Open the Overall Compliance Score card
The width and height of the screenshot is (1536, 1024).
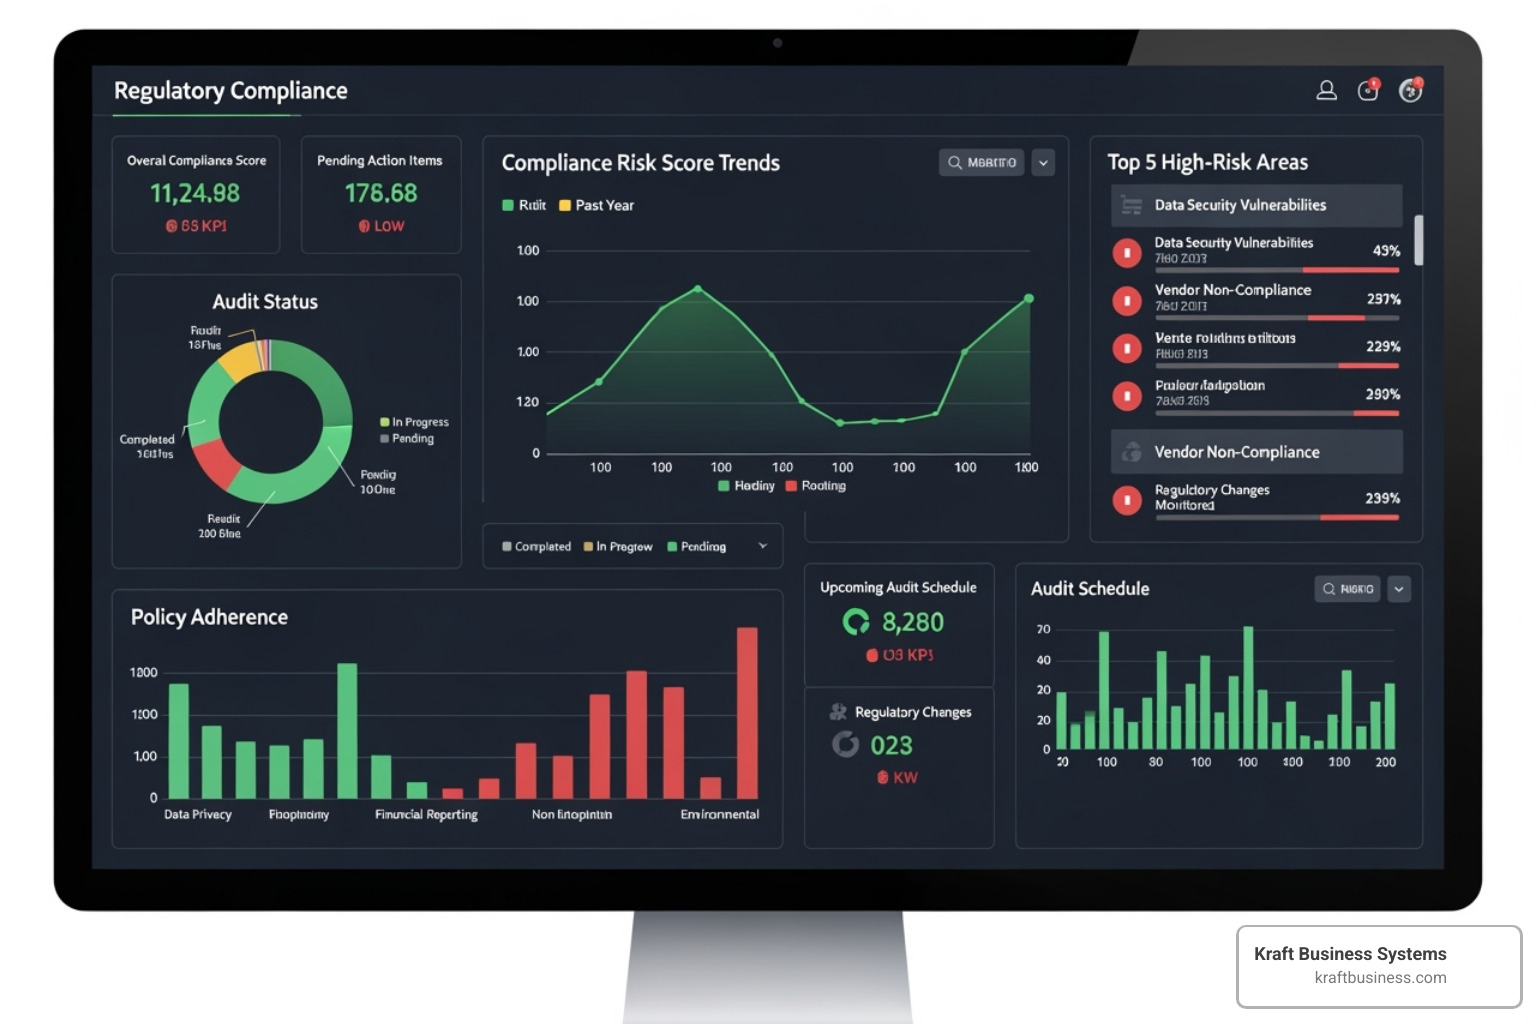[196, 194]
